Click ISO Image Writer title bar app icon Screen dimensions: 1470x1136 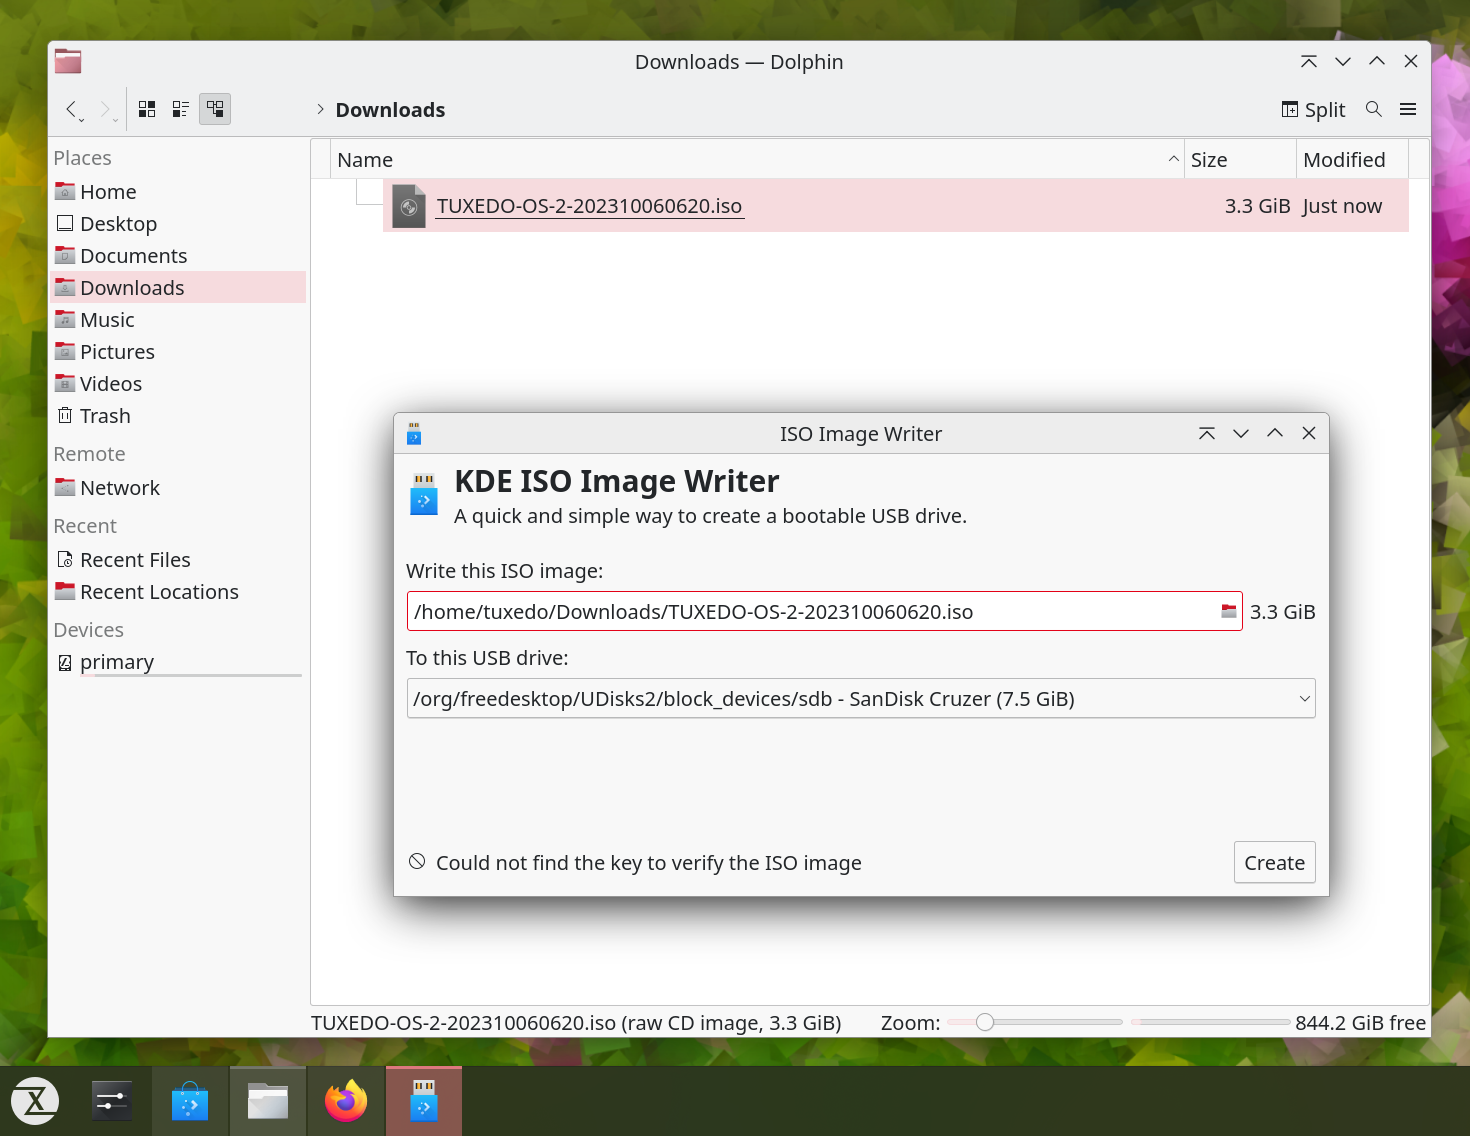[414, 434]
